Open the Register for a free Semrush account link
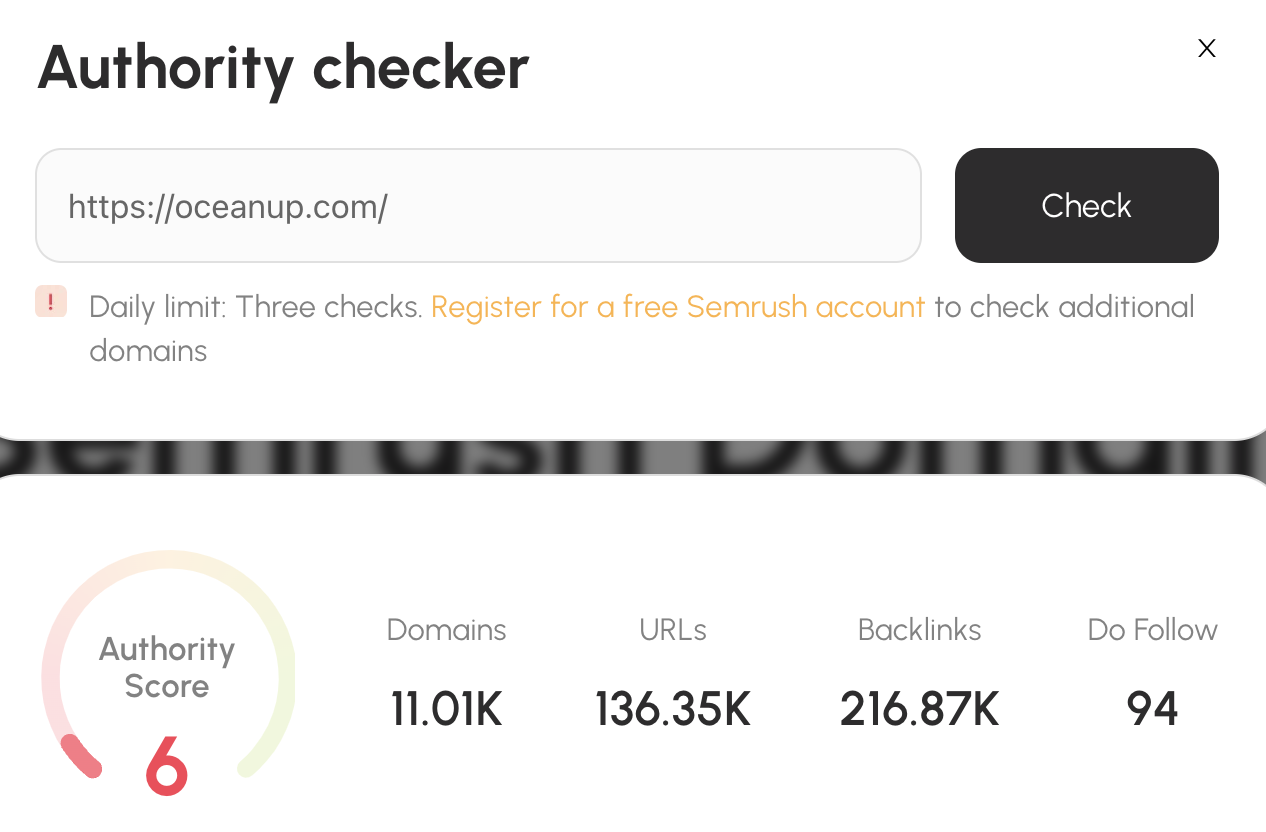 click(x=677, y=307)
